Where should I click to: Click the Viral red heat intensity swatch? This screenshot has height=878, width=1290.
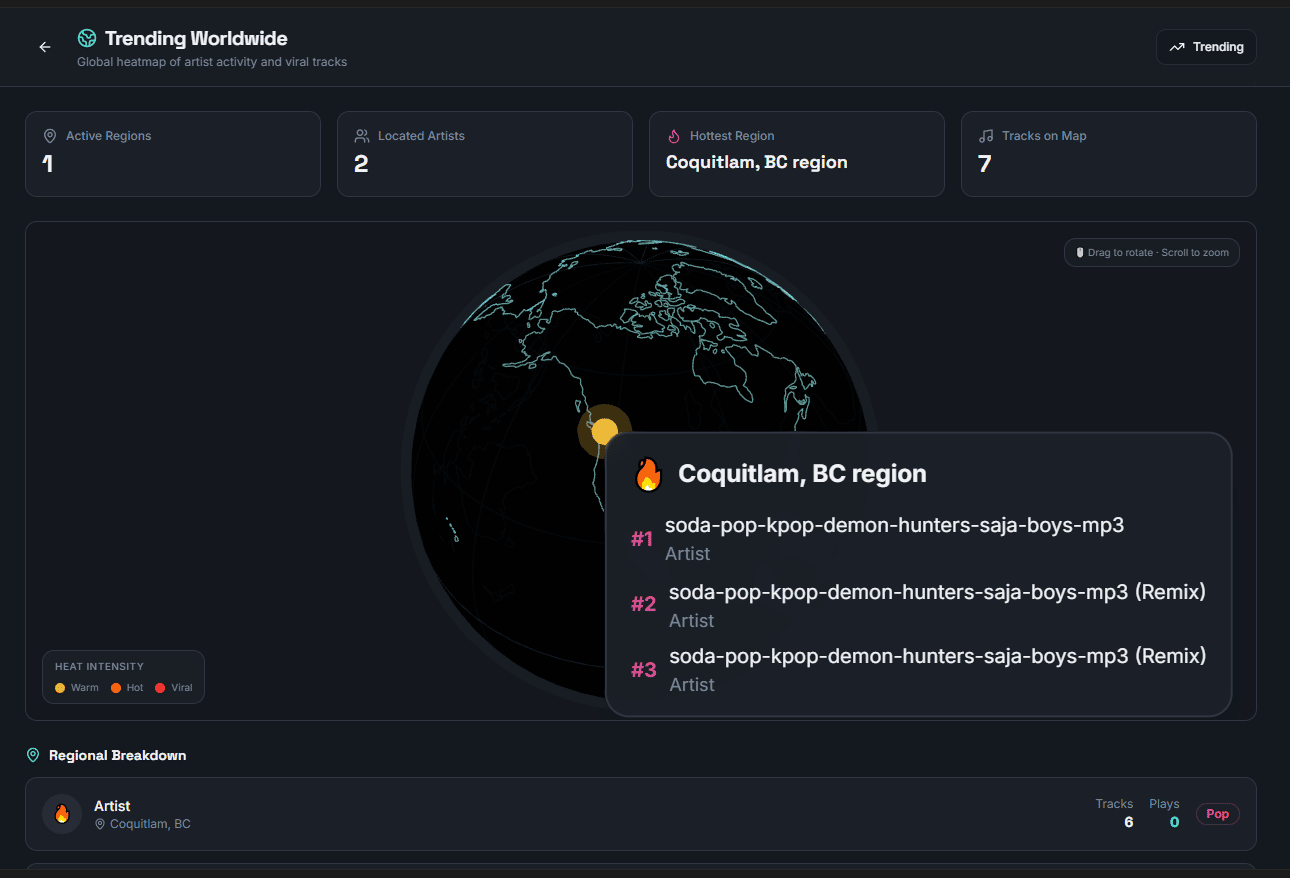point(160,688)
